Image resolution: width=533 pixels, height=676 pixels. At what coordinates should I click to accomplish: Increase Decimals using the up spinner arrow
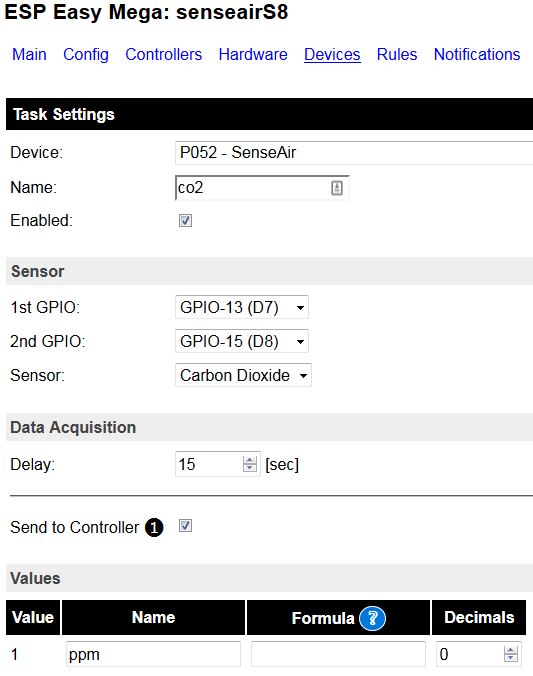[x=511, y=650]
